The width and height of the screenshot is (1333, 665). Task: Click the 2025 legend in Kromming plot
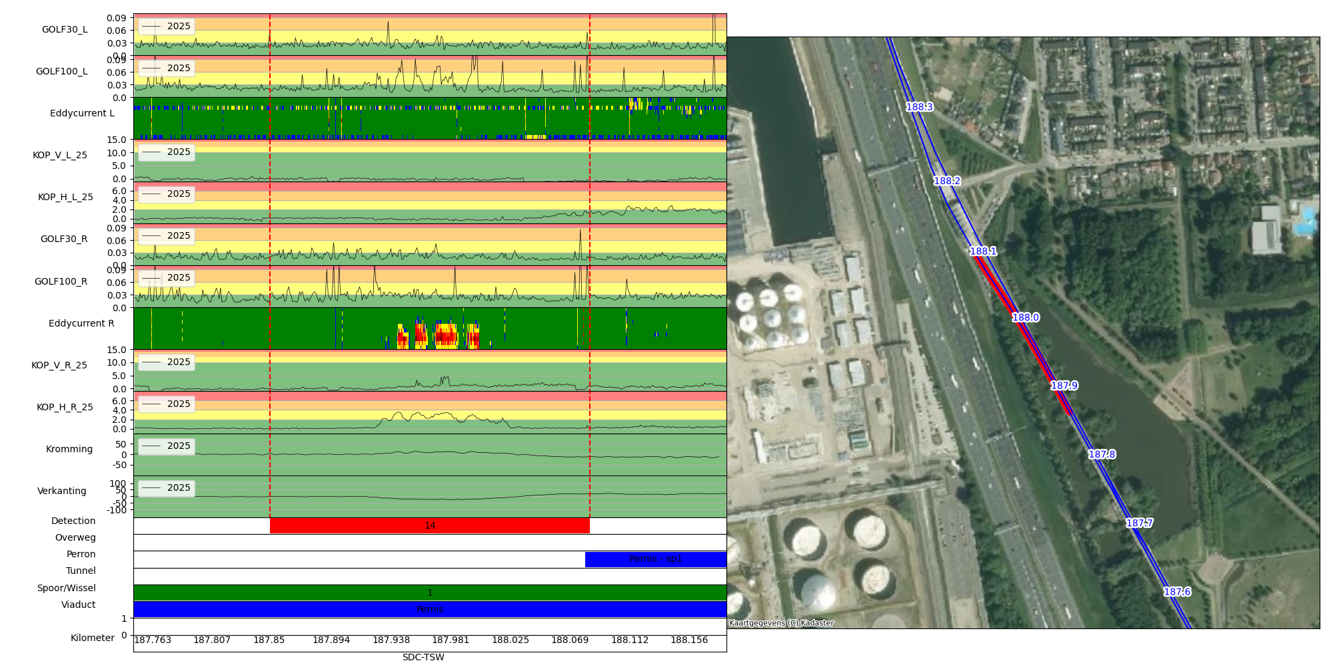point(165,446)
